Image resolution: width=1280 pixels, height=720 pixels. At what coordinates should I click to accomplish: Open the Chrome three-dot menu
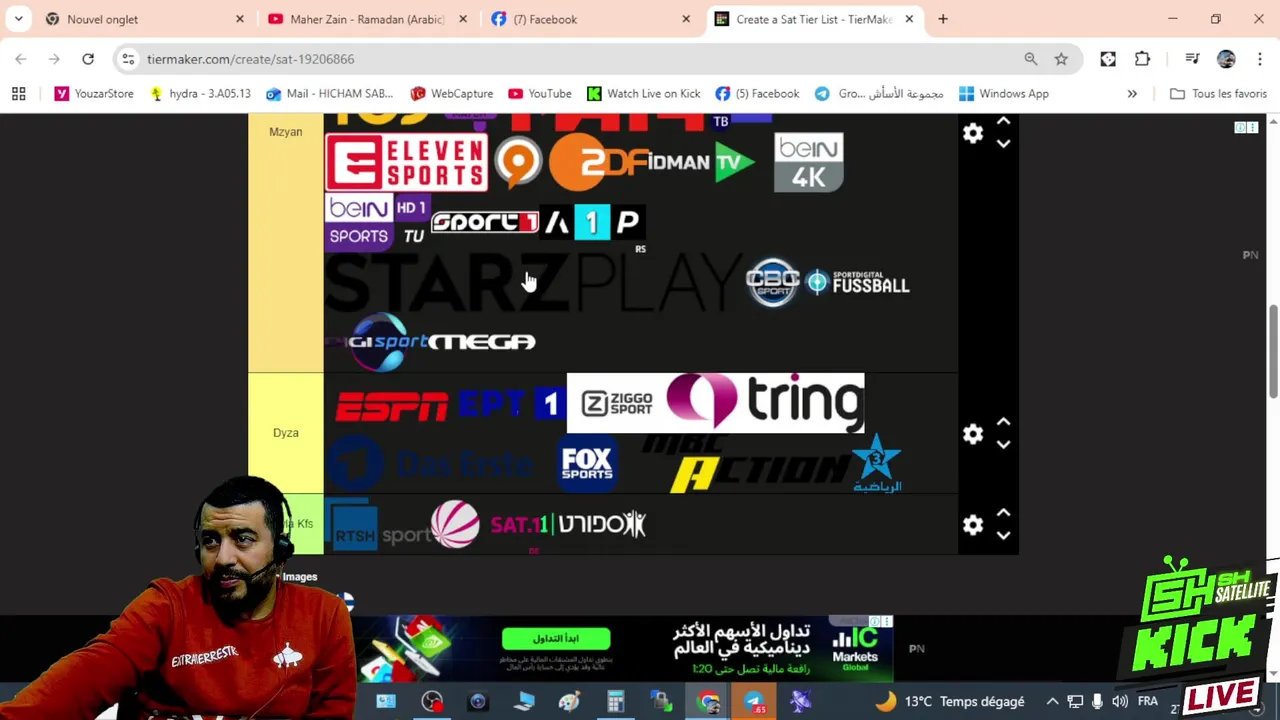pos(1258,59)
